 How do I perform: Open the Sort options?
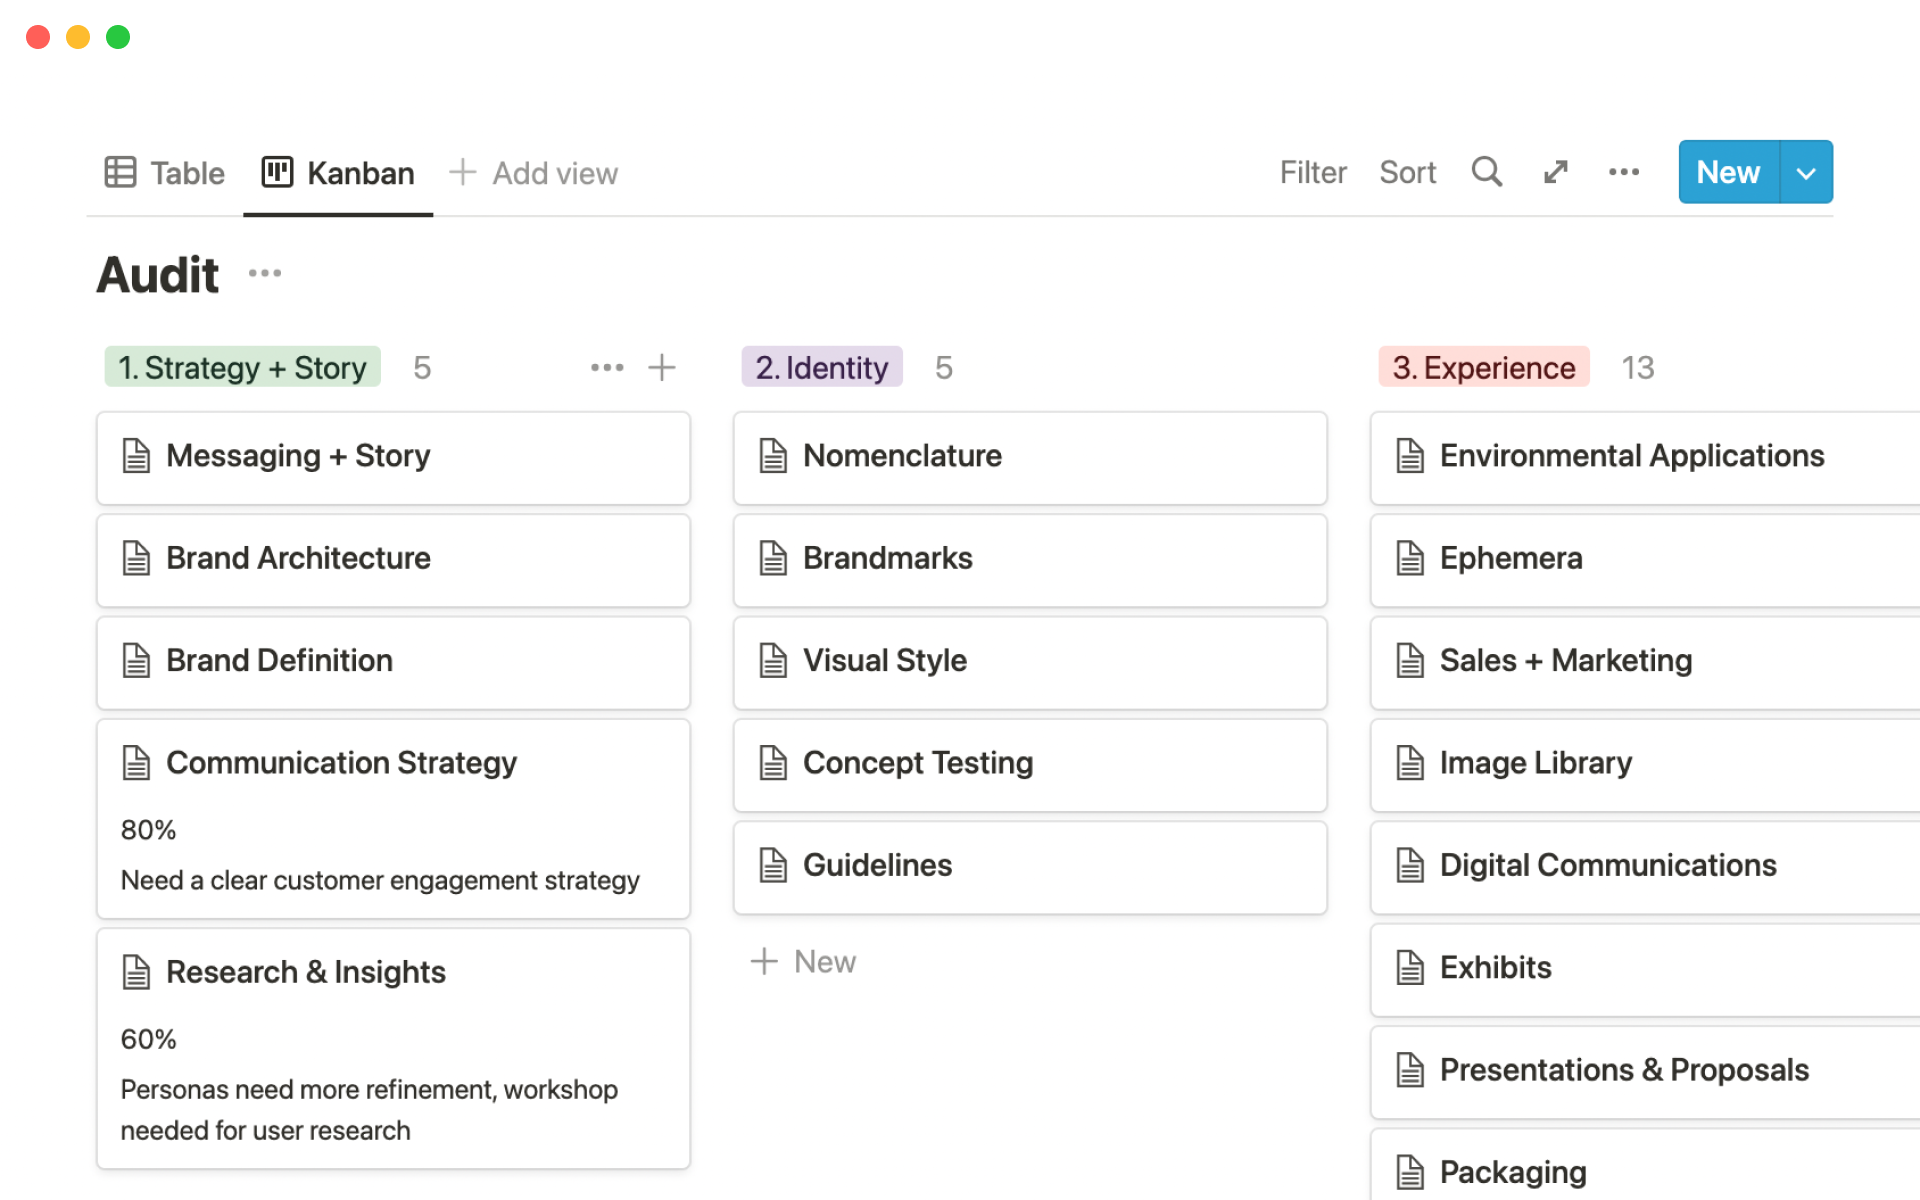click(x=1407, y=172)
